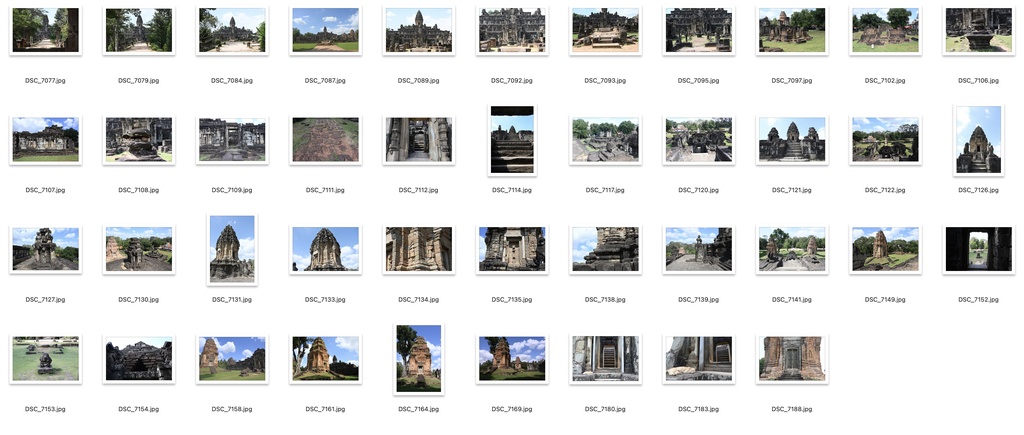Image resolution: width=1024 pixels, height=435 pixels.
Task: Click the DSC_7117.jpg thumbnail
Action: [605, 140]
